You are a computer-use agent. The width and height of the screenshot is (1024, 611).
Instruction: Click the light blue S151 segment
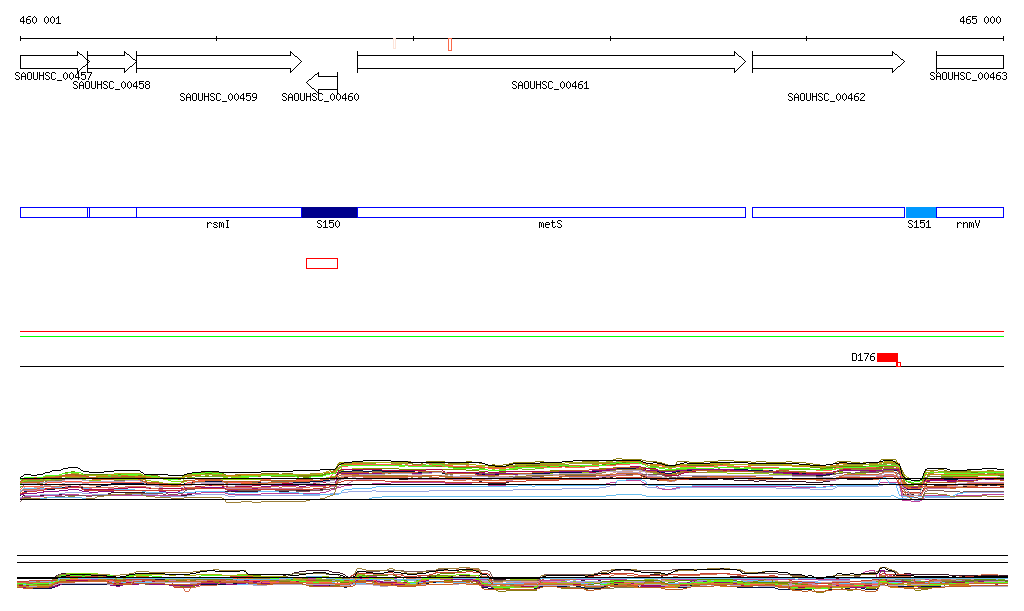pos(920,212)
